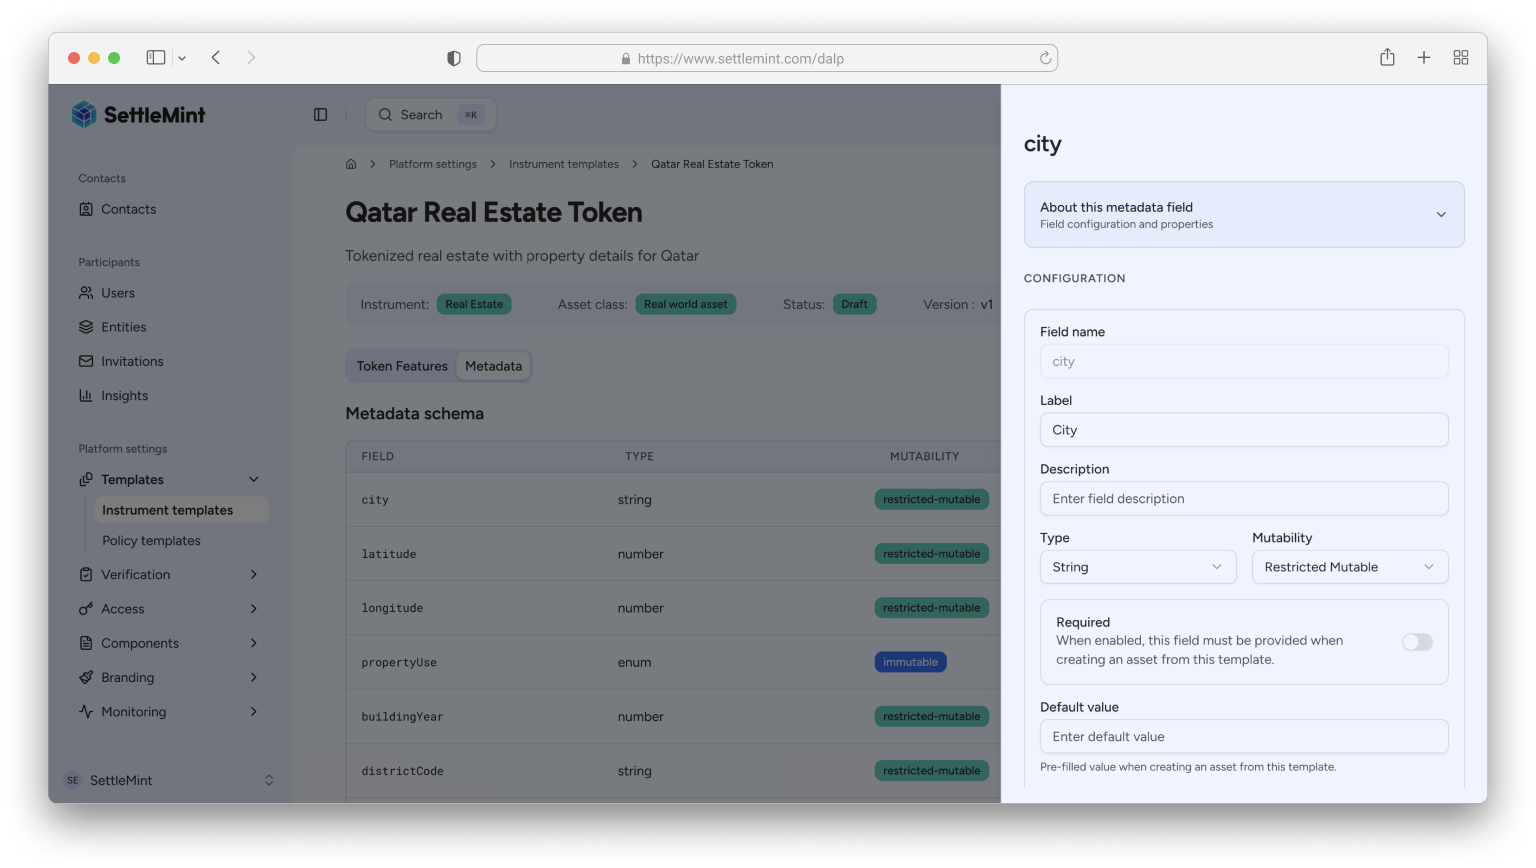Click the Description input field
Screen dimensions: 1536x868
1243,499
